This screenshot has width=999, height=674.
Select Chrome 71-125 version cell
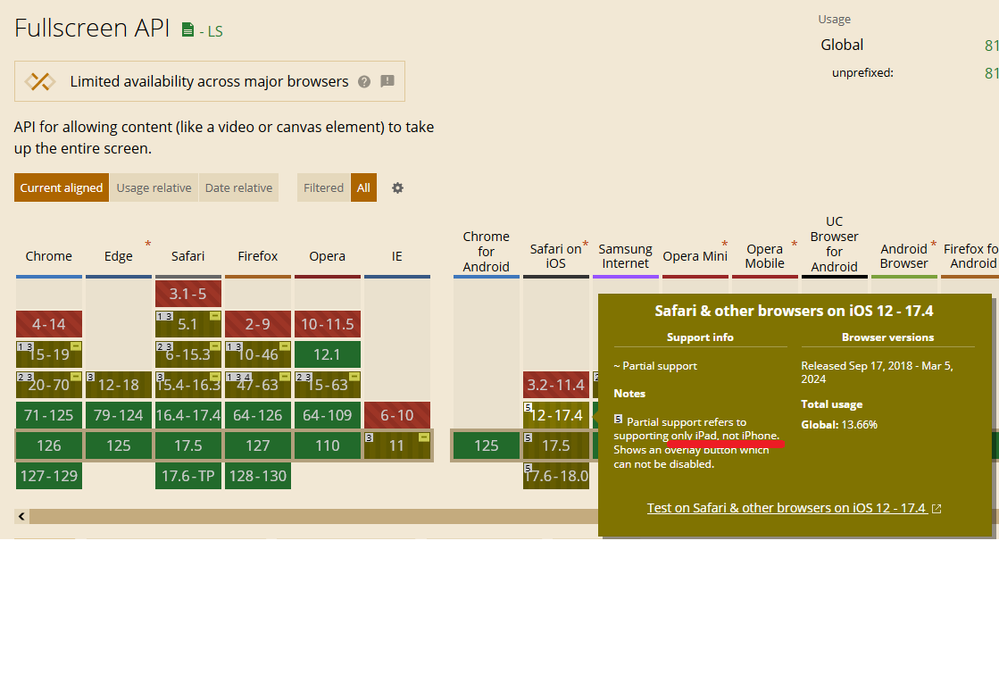[x=49, y=415]
